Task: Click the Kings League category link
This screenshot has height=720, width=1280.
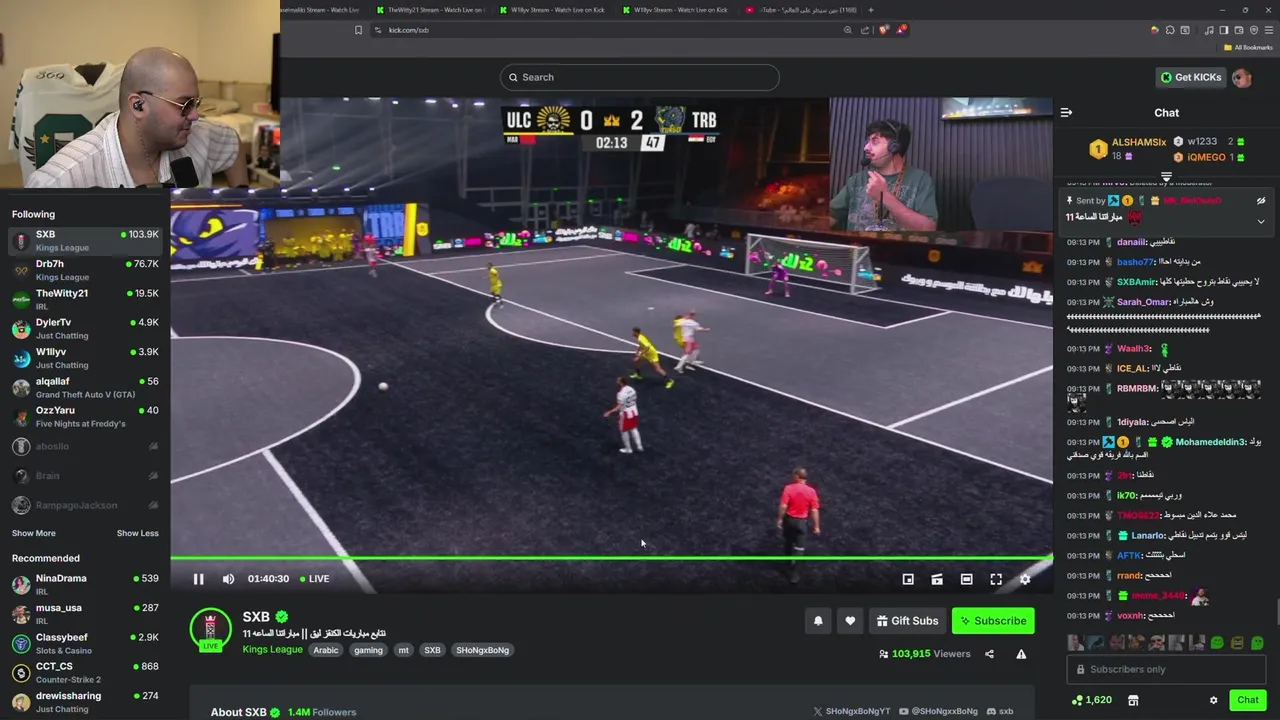Action: (272, 649)
